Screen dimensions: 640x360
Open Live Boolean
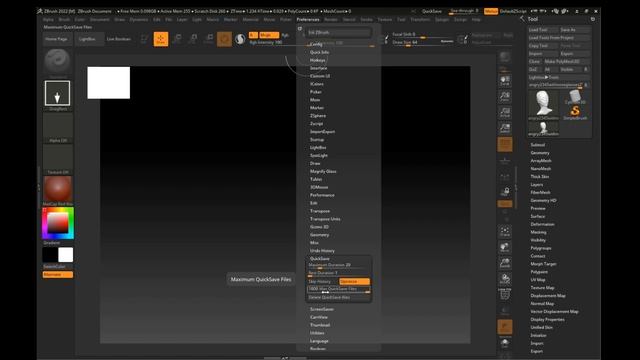(119, 39)
